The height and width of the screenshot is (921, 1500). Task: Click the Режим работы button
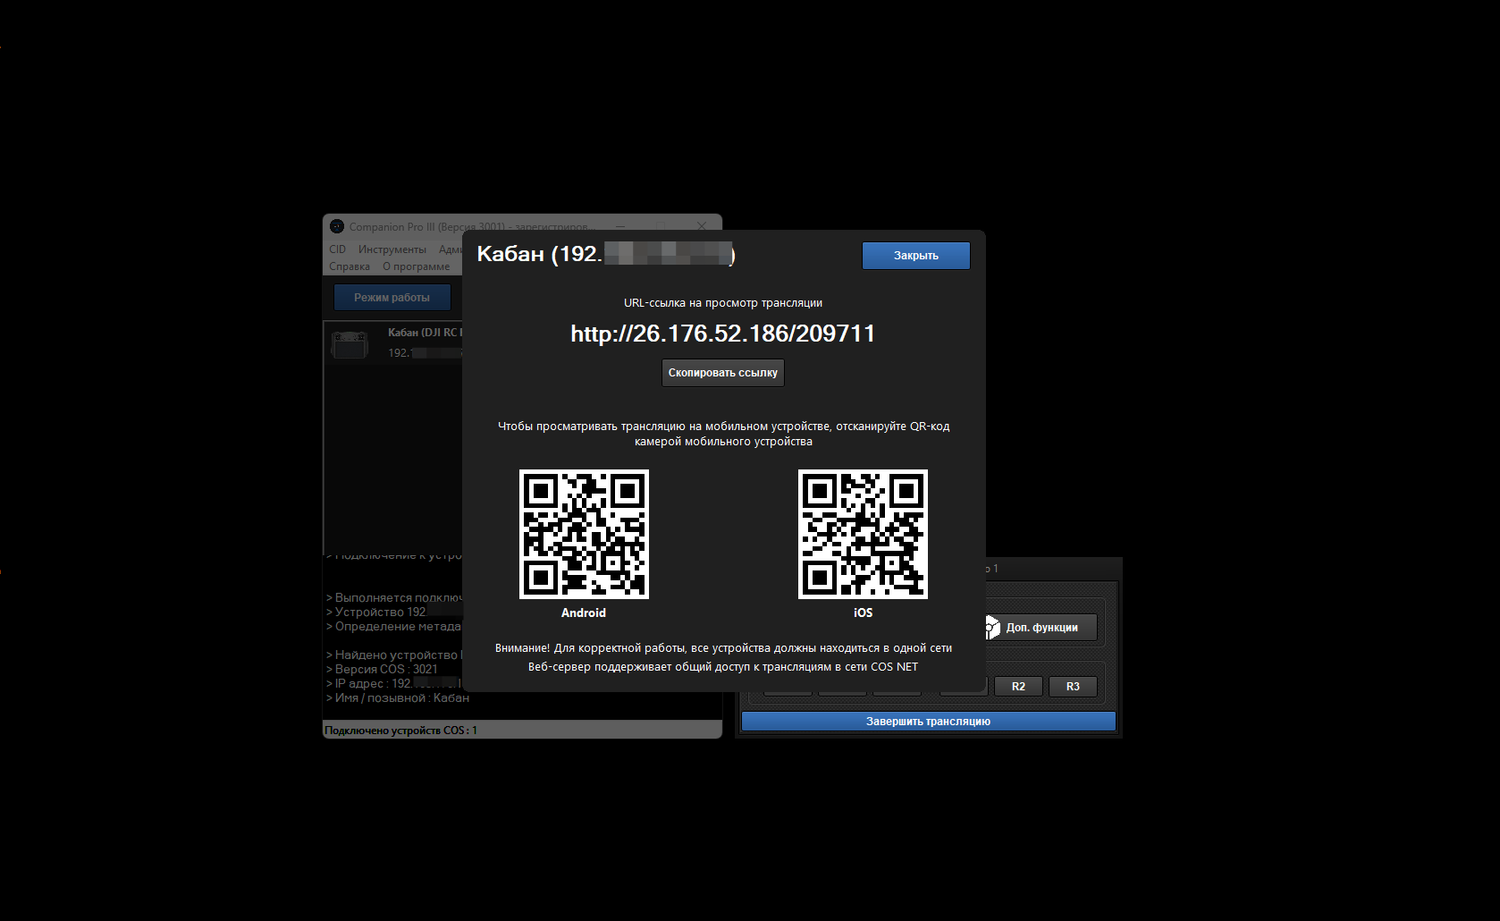click(391, 297)
